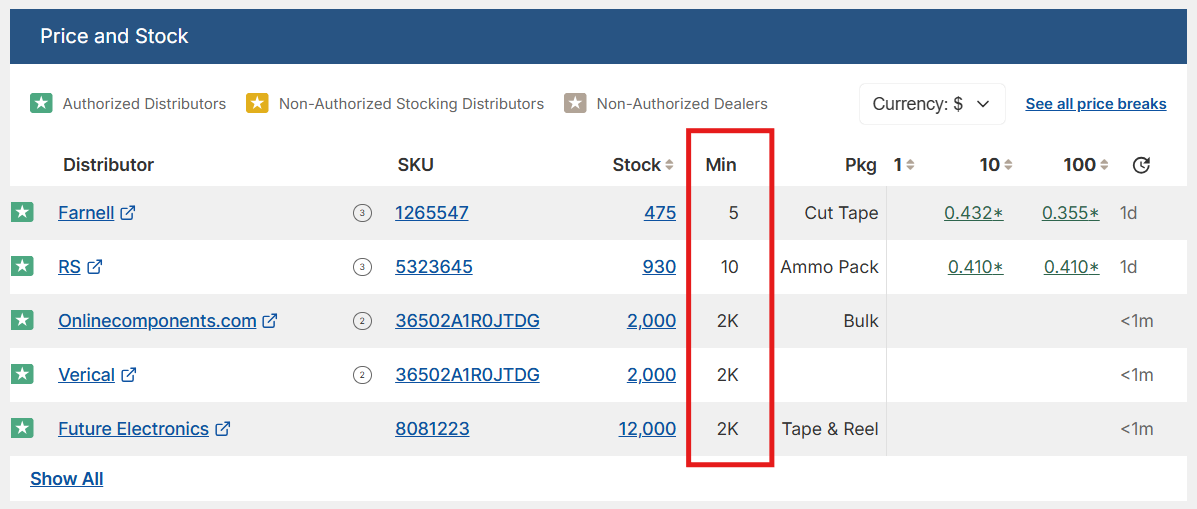Open the Onlinecomponents.com distributor link
Viewport: 1197px width, 509px height.
tap(157, 321)
